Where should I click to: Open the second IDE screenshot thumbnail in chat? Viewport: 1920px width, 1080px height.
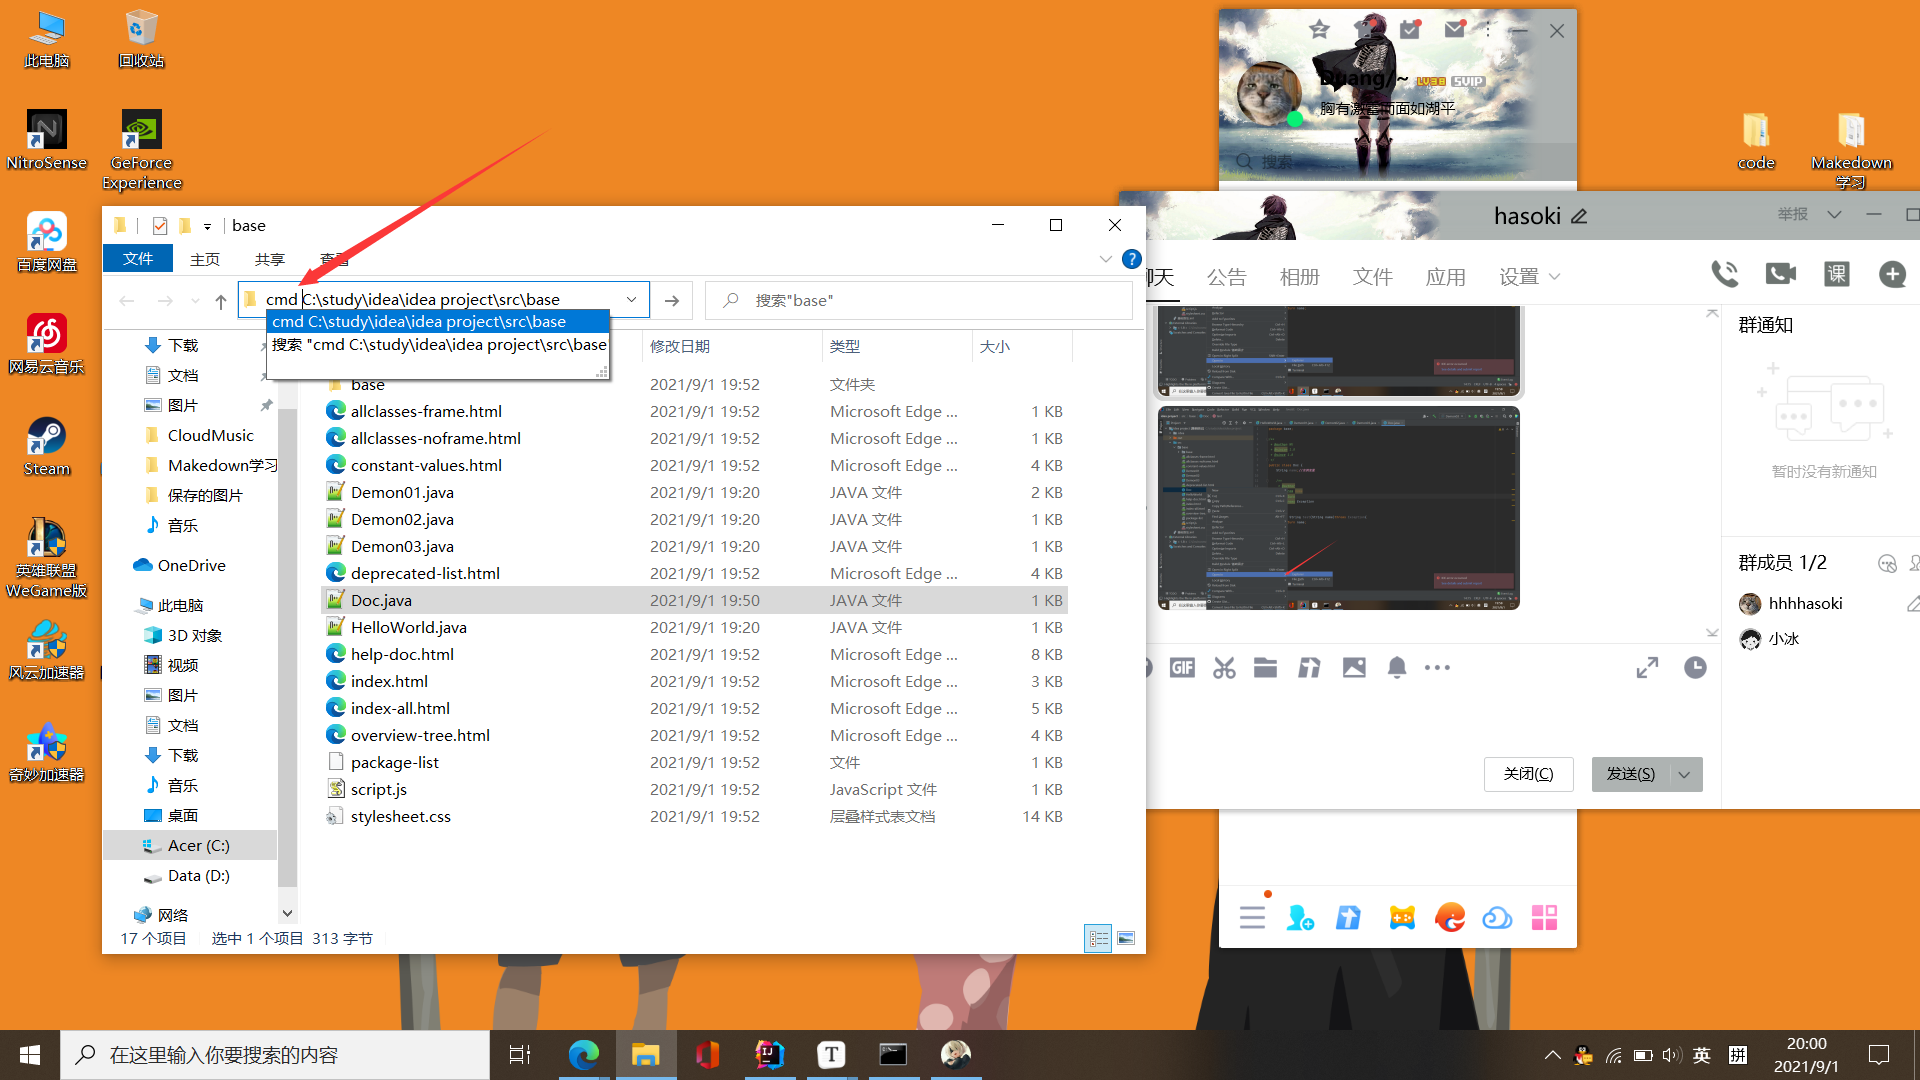pos(1339,508)
